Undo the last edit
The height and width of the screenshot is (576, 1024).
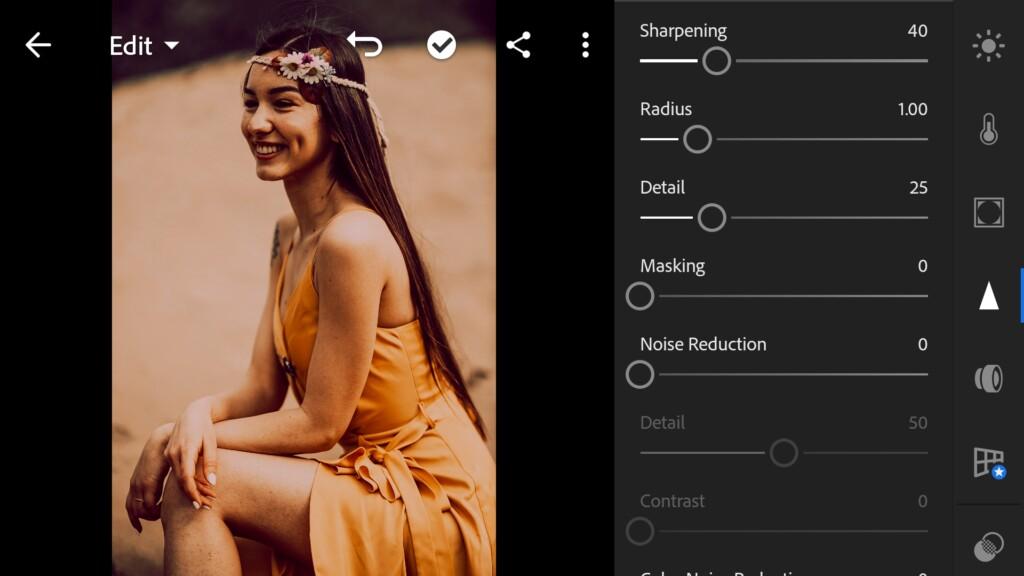click(x=365, y=44)
